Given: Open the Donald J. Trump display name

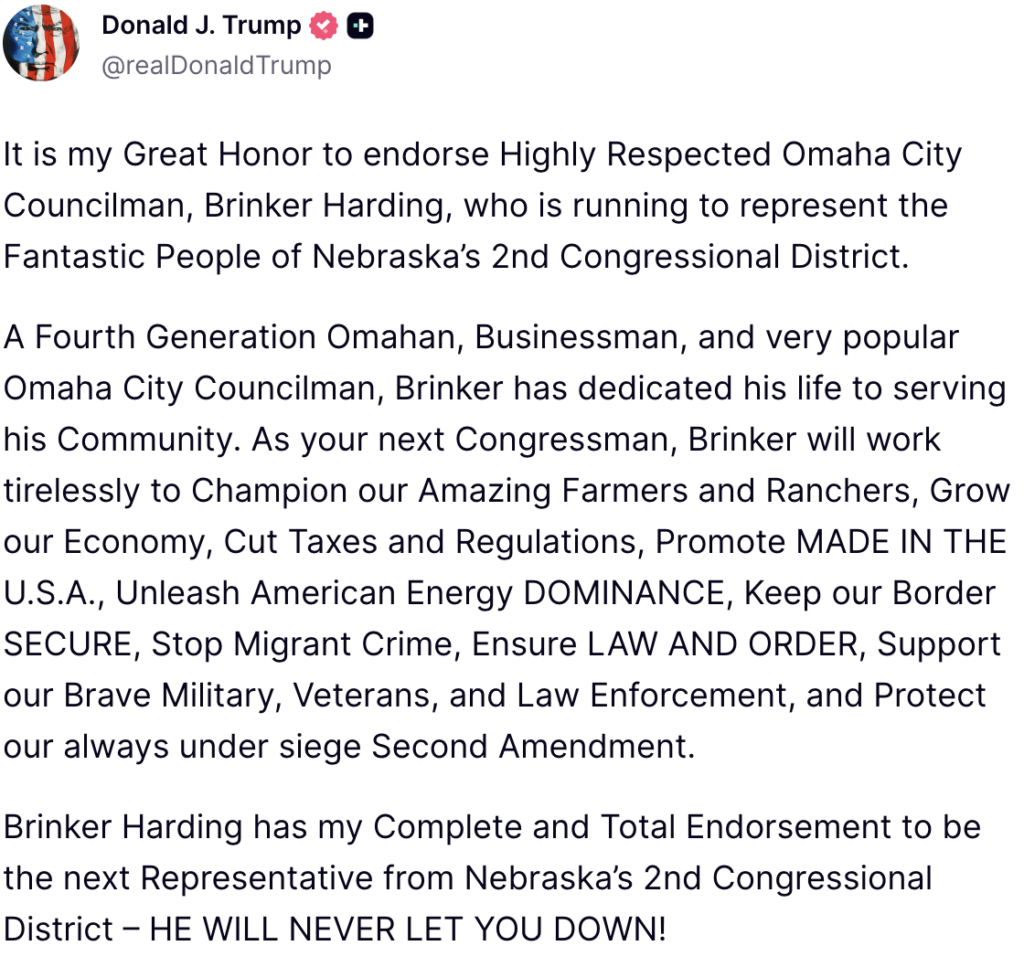Looking at the screenshot, I should 201,27.
